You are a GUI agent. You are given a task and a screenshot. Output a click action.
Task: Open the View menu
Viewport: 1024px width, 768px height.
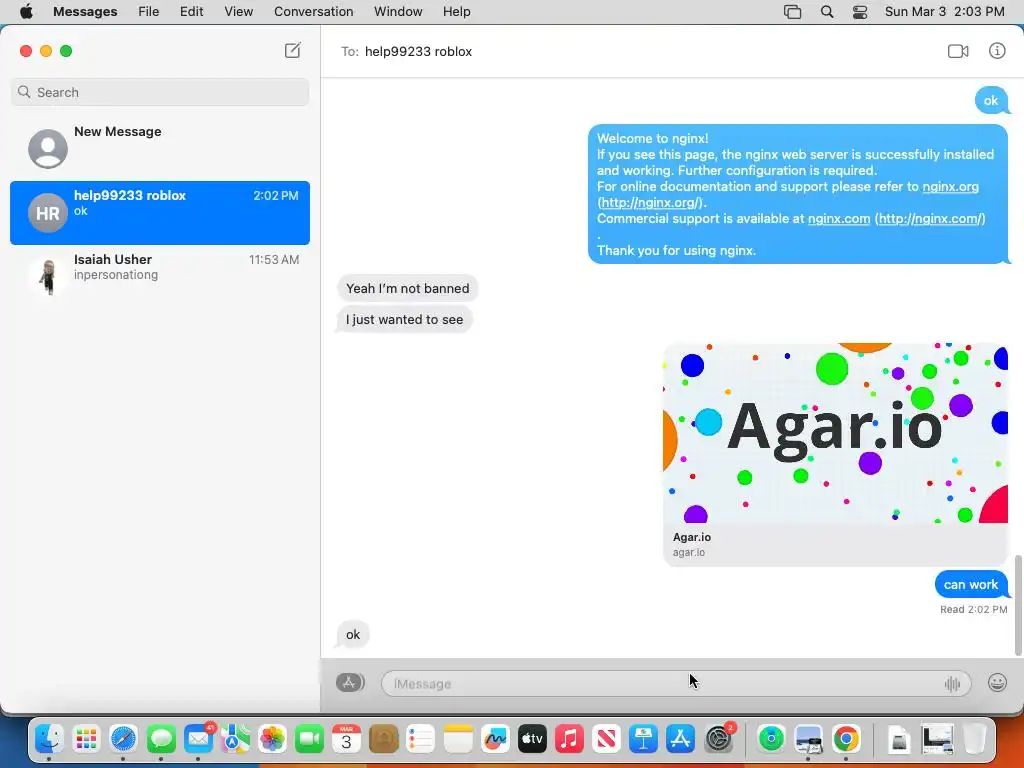pyautogui.click(x=238, y=12)
